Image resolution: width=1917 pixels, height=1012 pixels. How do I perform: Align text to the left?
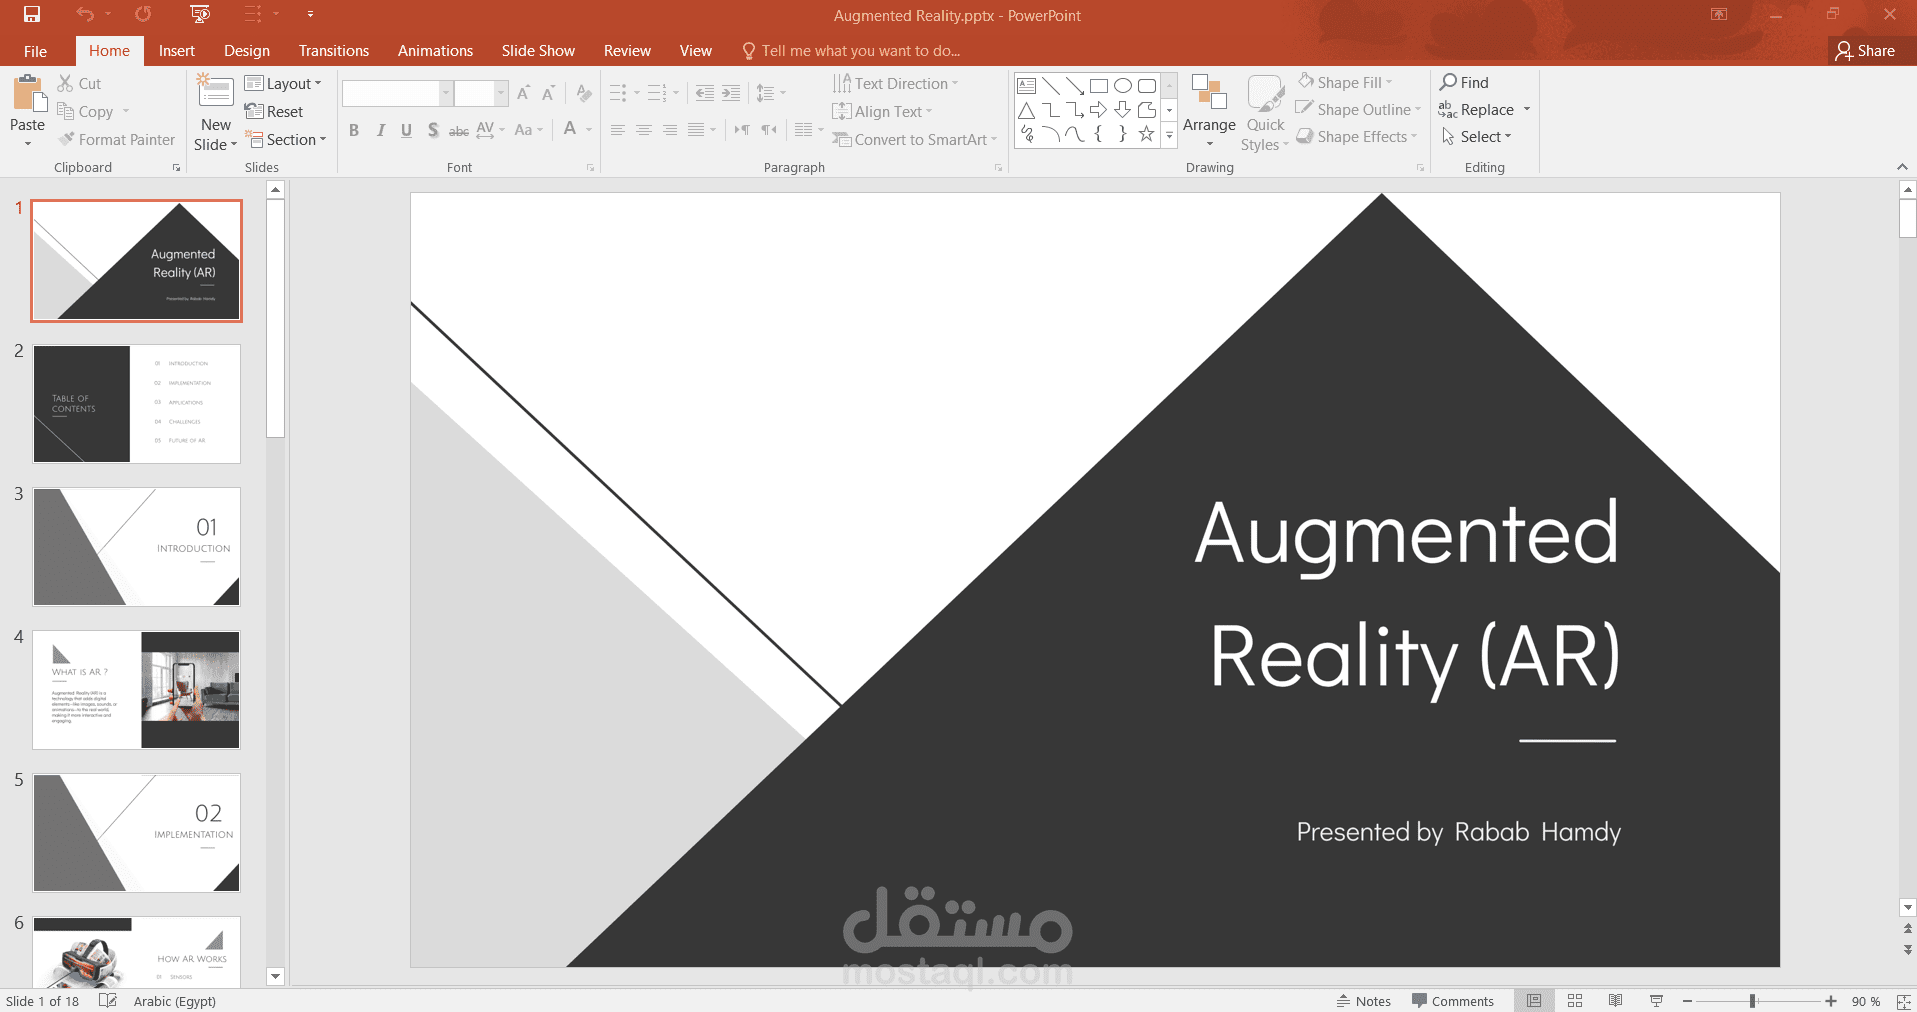618,130
